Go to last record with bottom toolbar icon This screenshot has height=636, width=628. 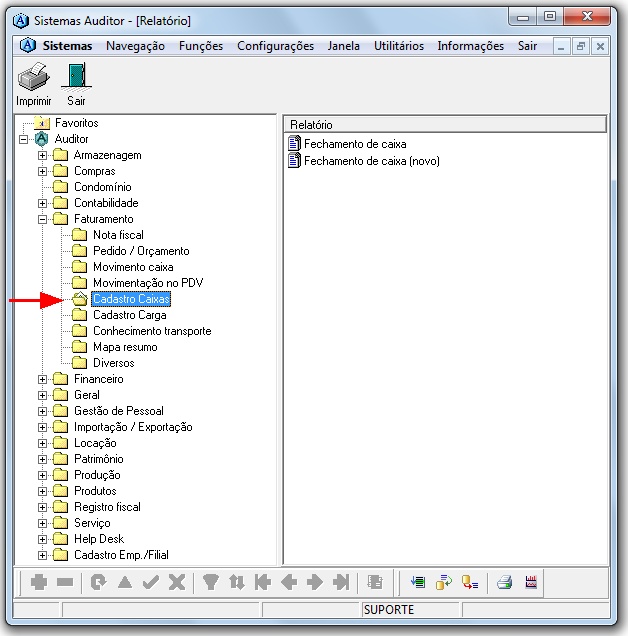(x=341, y=582)
